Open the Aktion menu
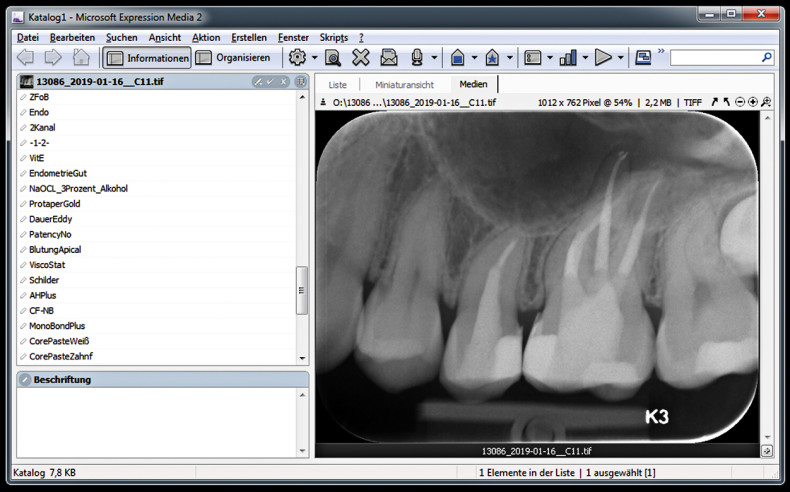This screenshot has width=790, height=492. pos(206,38)
